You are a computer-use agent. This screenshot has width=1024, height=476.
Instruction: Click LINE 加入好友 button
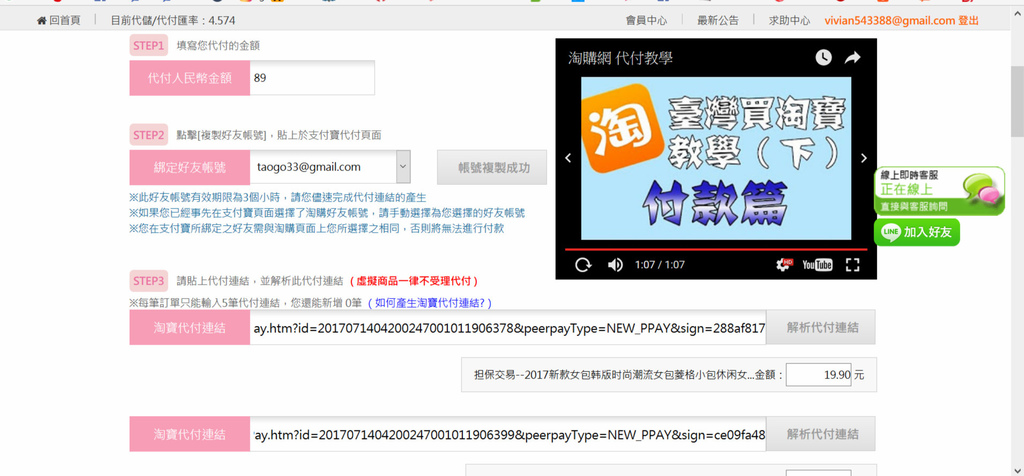point(917,232)
